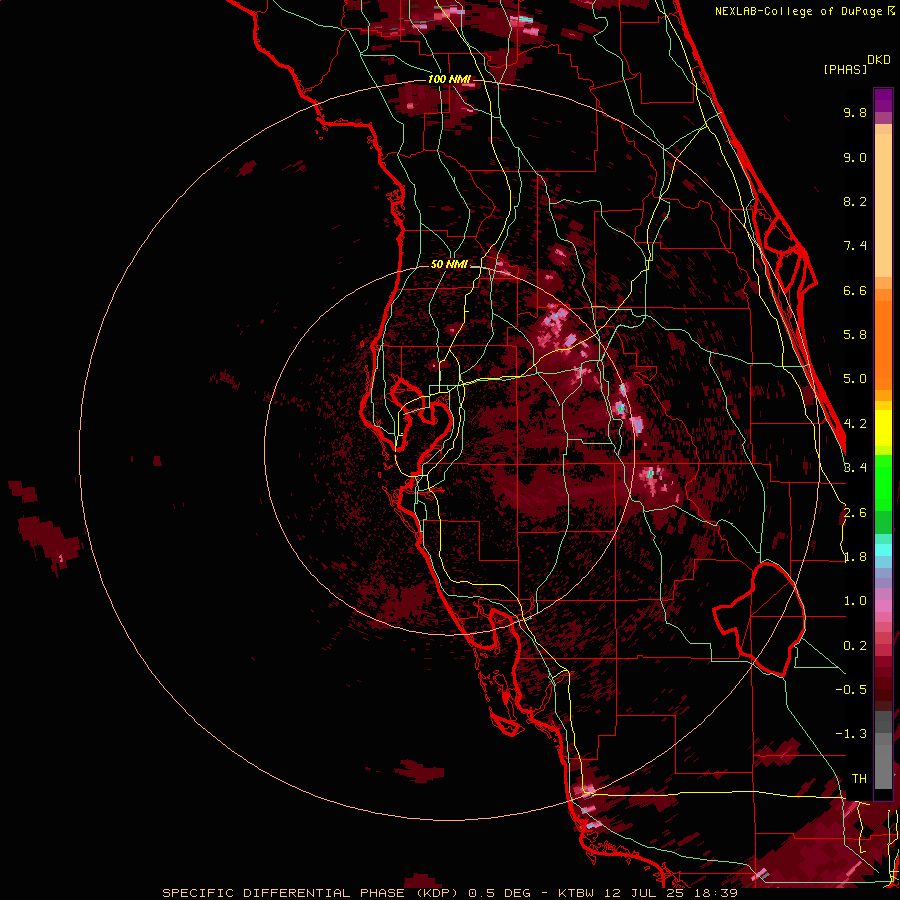The image size is (900, 900).
Task: Pick the gray bottom segment of the color scale
Action: coord(883,761)
